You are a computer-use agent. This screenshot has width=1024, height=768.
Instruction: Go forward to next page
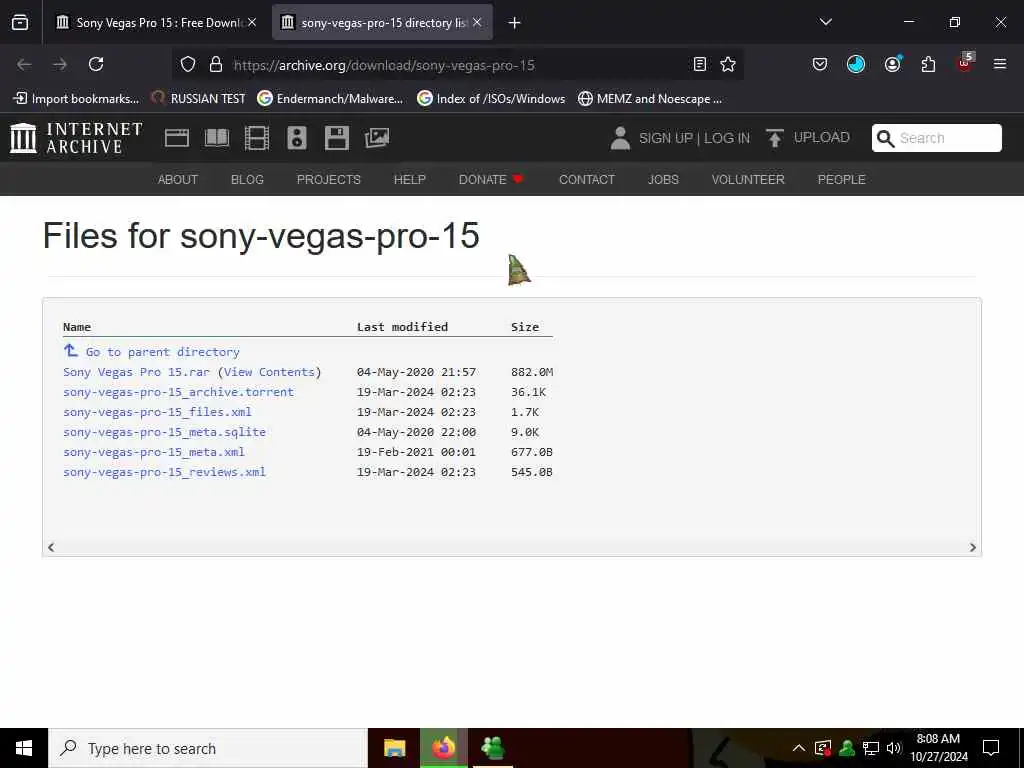[x=60, y=64]
